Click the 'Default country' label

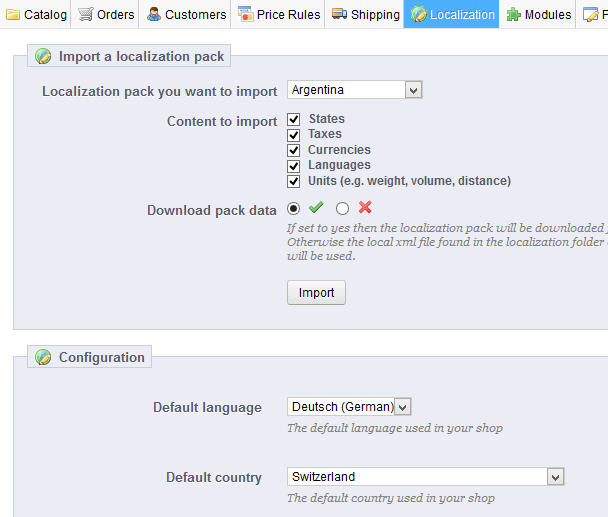coord(214,477)
